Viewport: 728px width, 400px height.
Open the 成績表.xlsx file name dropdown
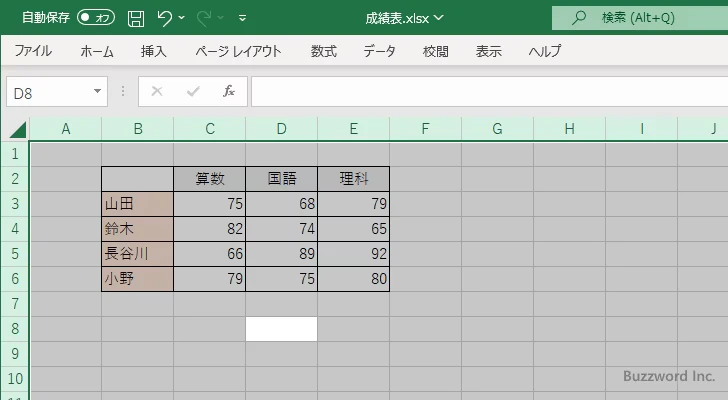[404, 18]
